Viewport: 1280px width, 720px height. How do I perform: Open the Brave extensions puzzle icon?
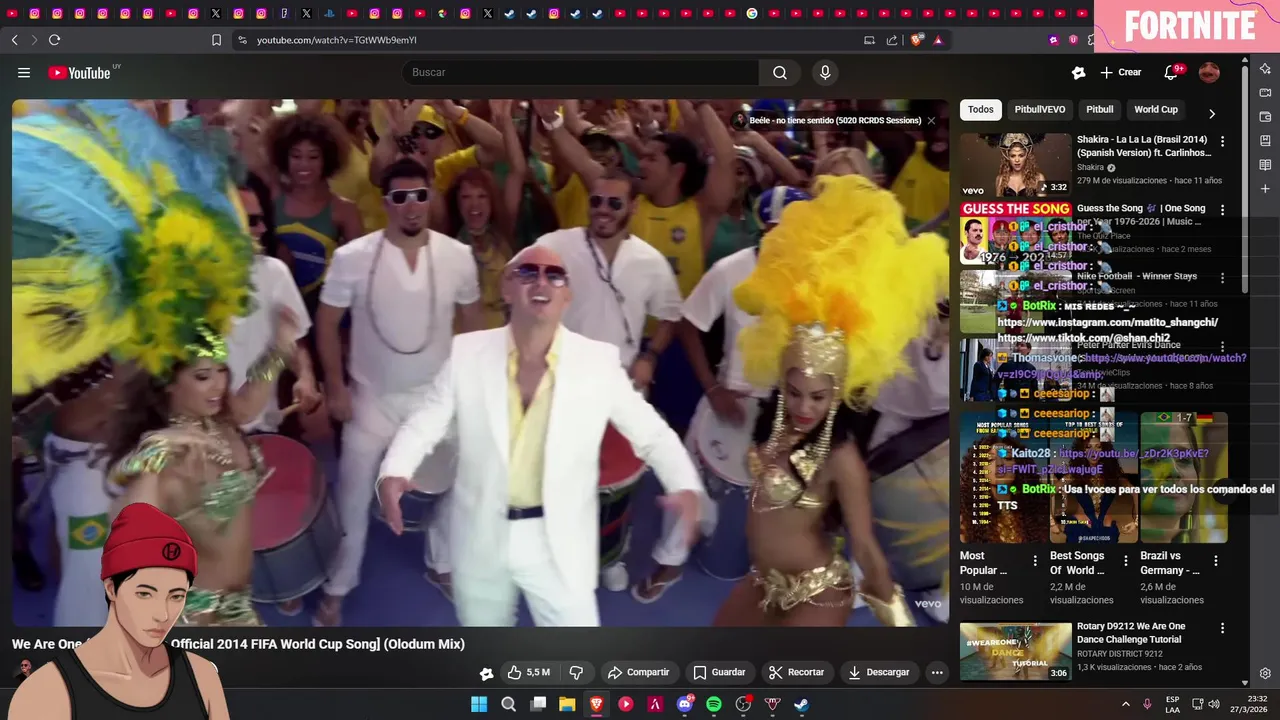pyautogui.click(x=1092, y=40)
